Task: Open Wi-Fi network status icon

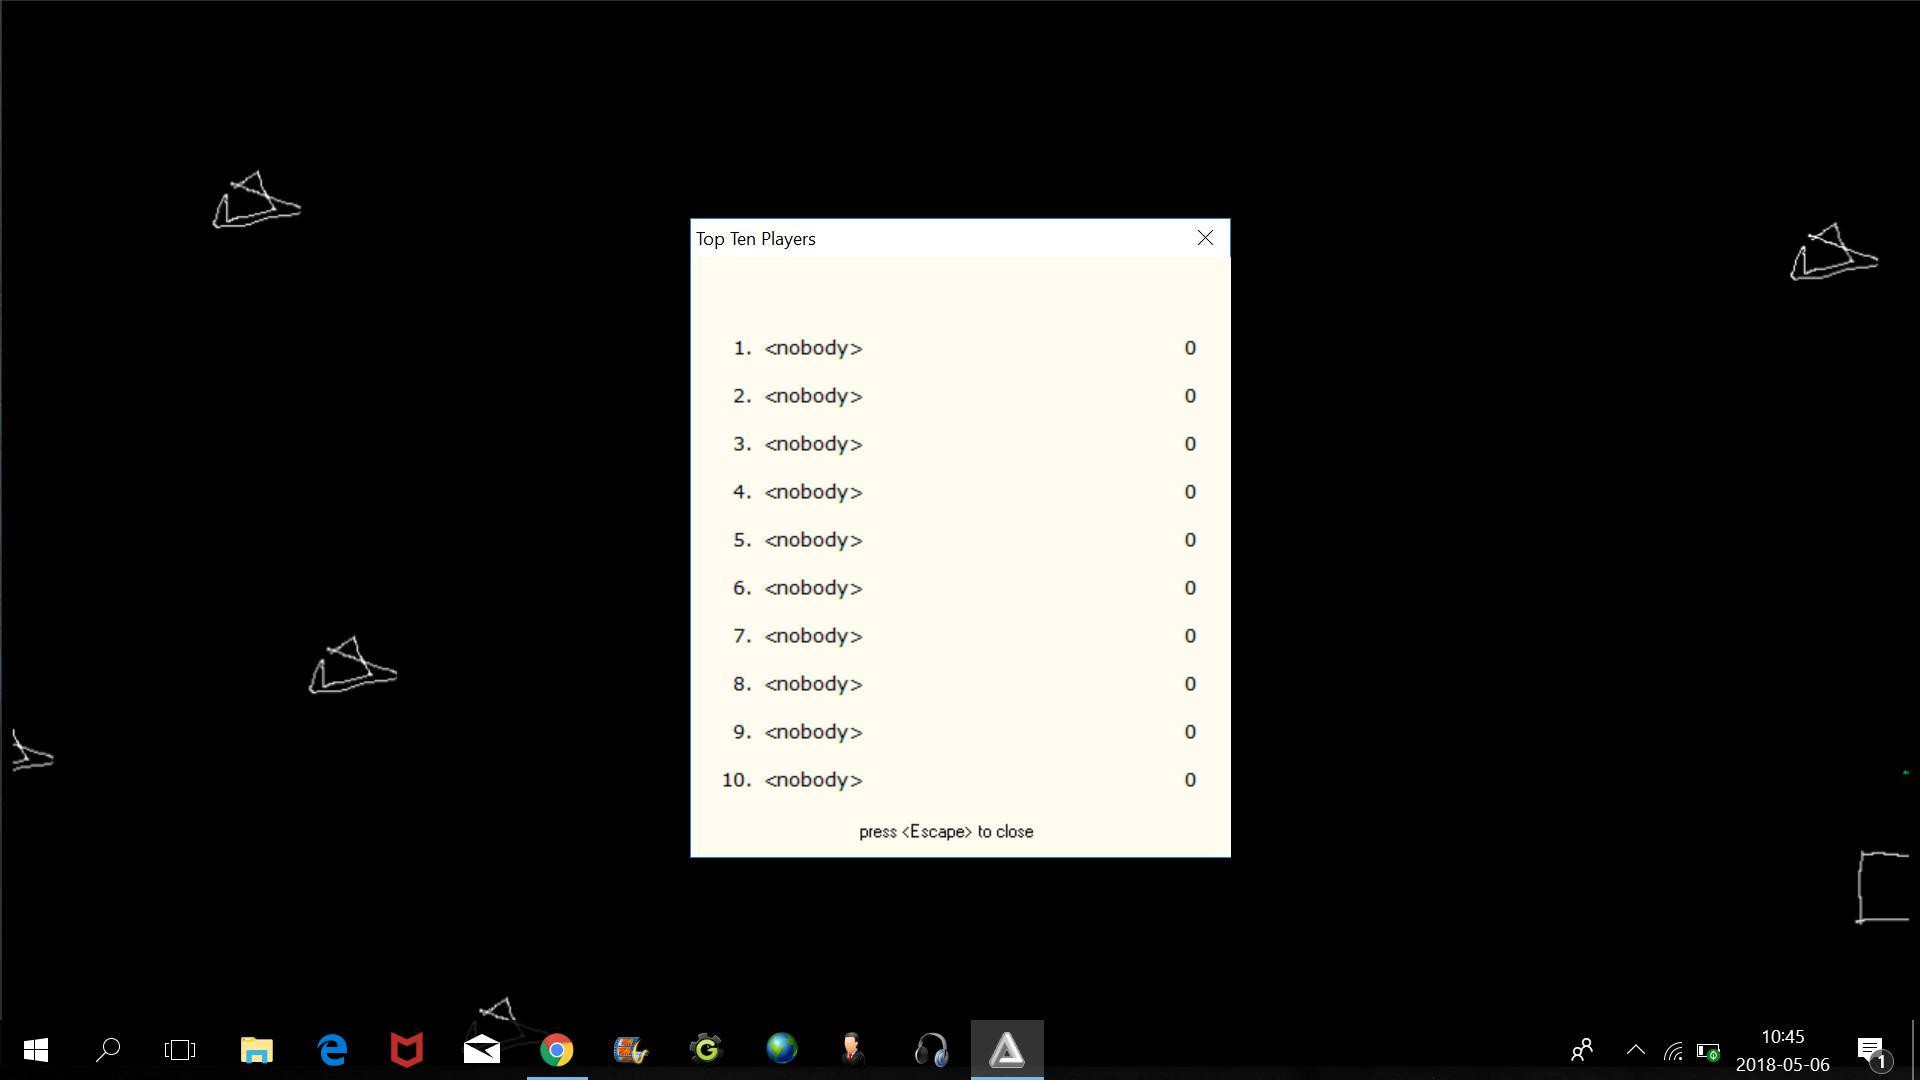Action: (x=1673, y=1051)
